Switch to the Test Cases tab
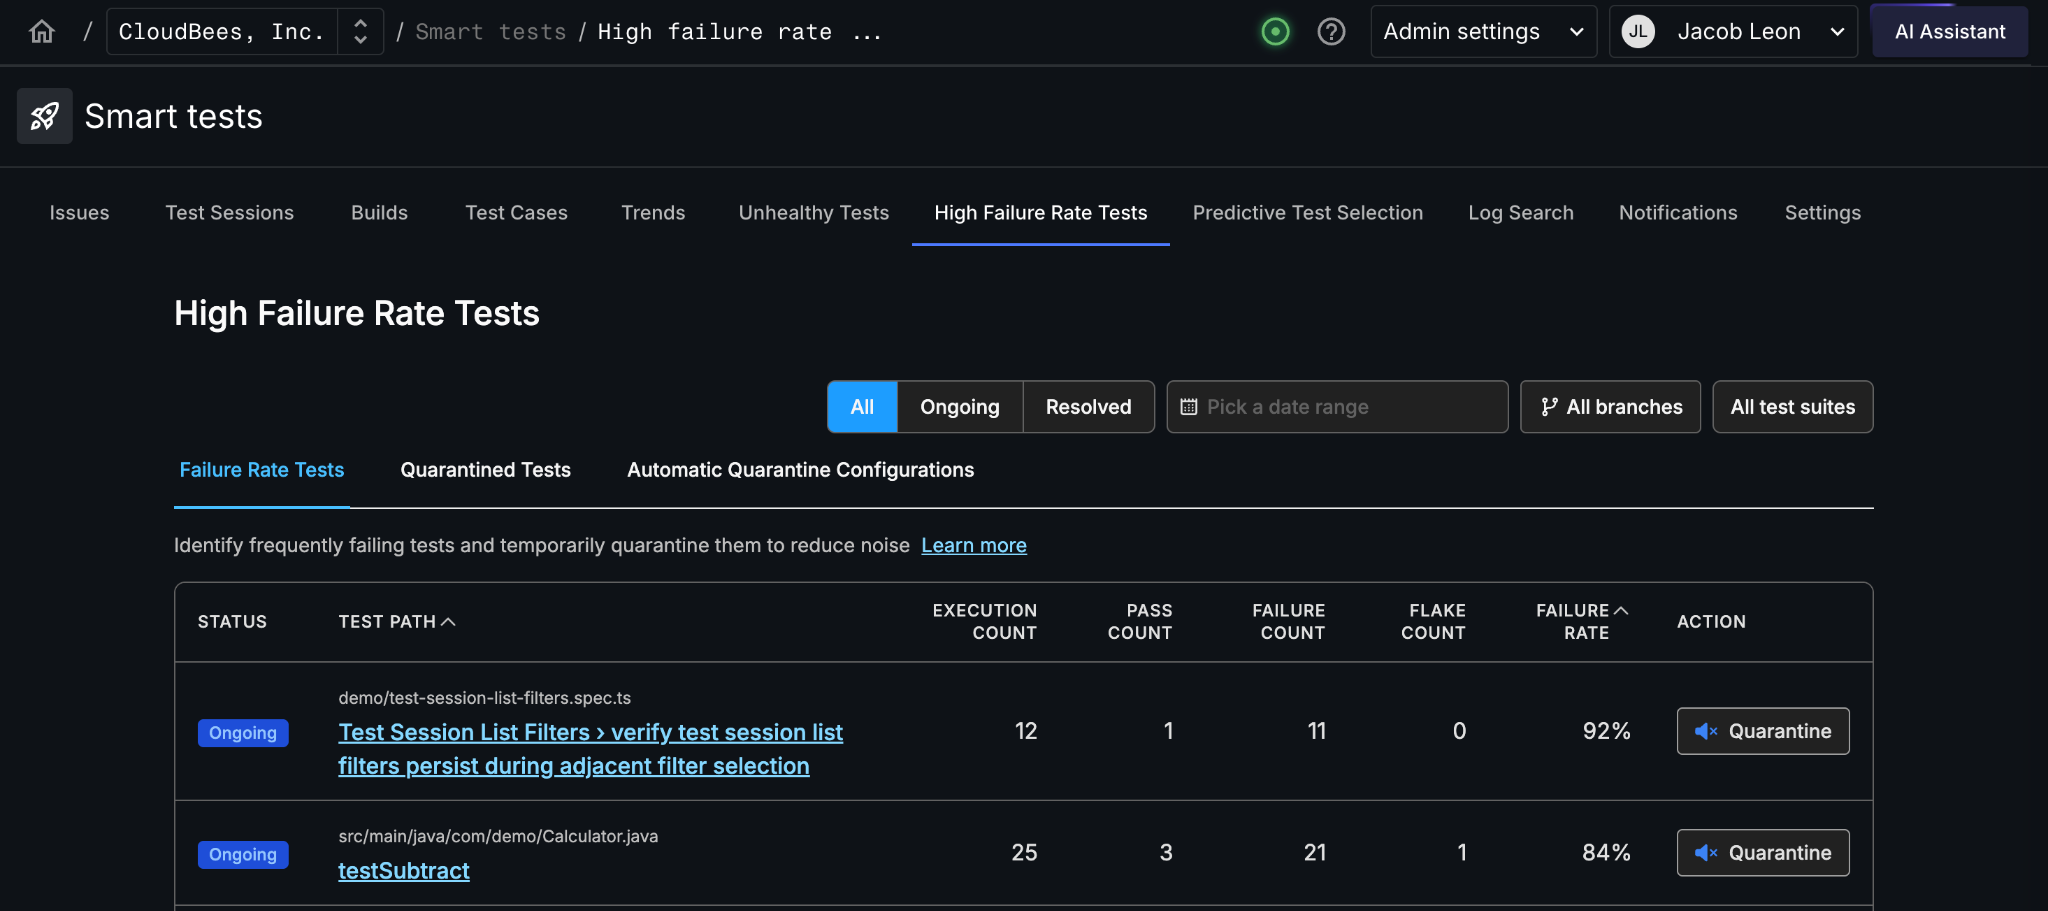 pyautogui.click(x=516, y=213)
